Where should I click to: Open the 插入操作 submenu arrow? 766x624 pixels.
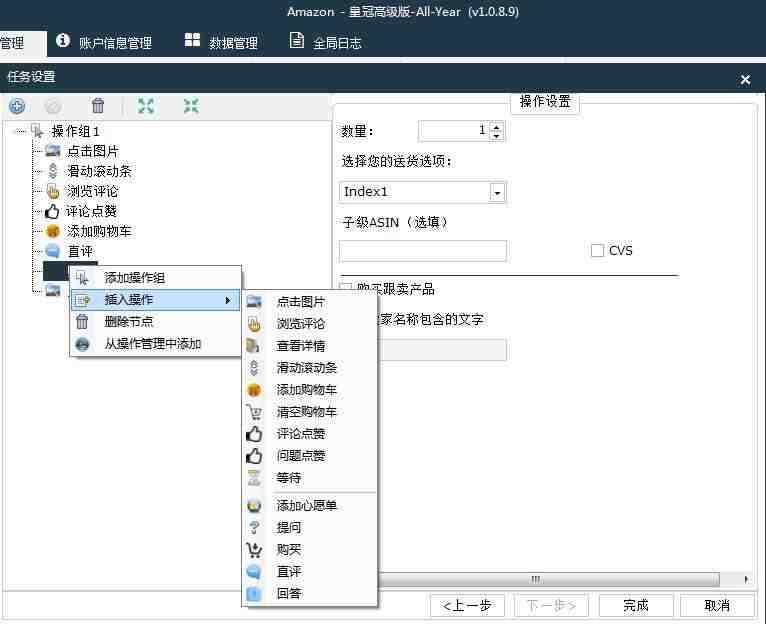click(x=228, y=300)
